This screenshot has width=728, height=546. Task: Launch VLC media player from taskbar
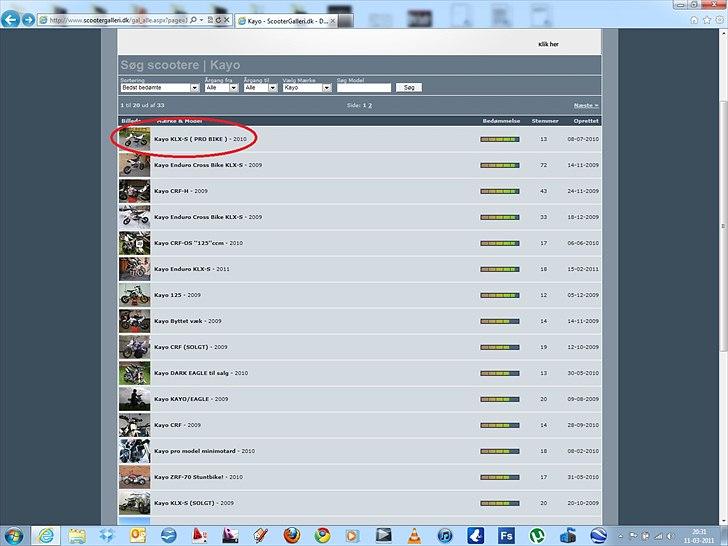coord(414,535)
